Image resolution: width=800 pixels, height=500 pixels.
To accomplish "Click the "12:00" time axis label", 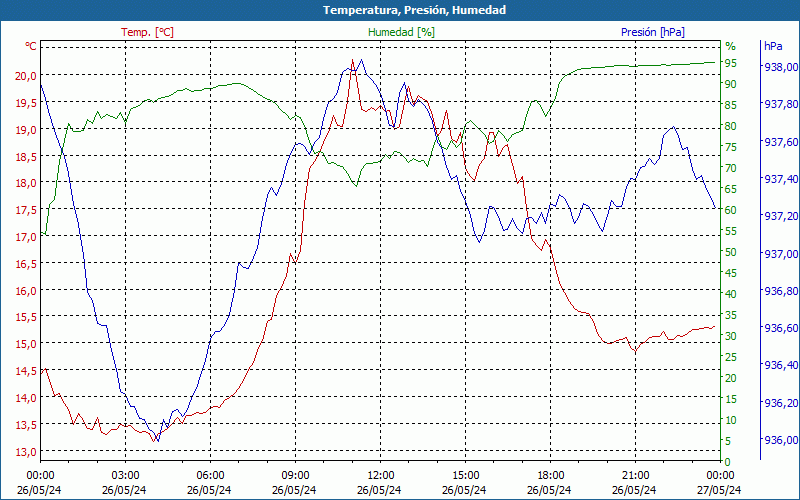I will (381, 474).
